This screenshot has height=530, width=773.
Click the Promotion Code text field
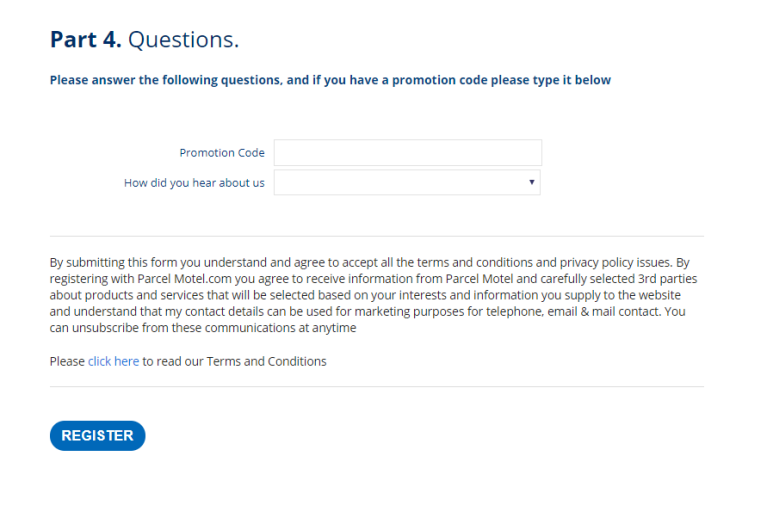click(x=408, y=152)
